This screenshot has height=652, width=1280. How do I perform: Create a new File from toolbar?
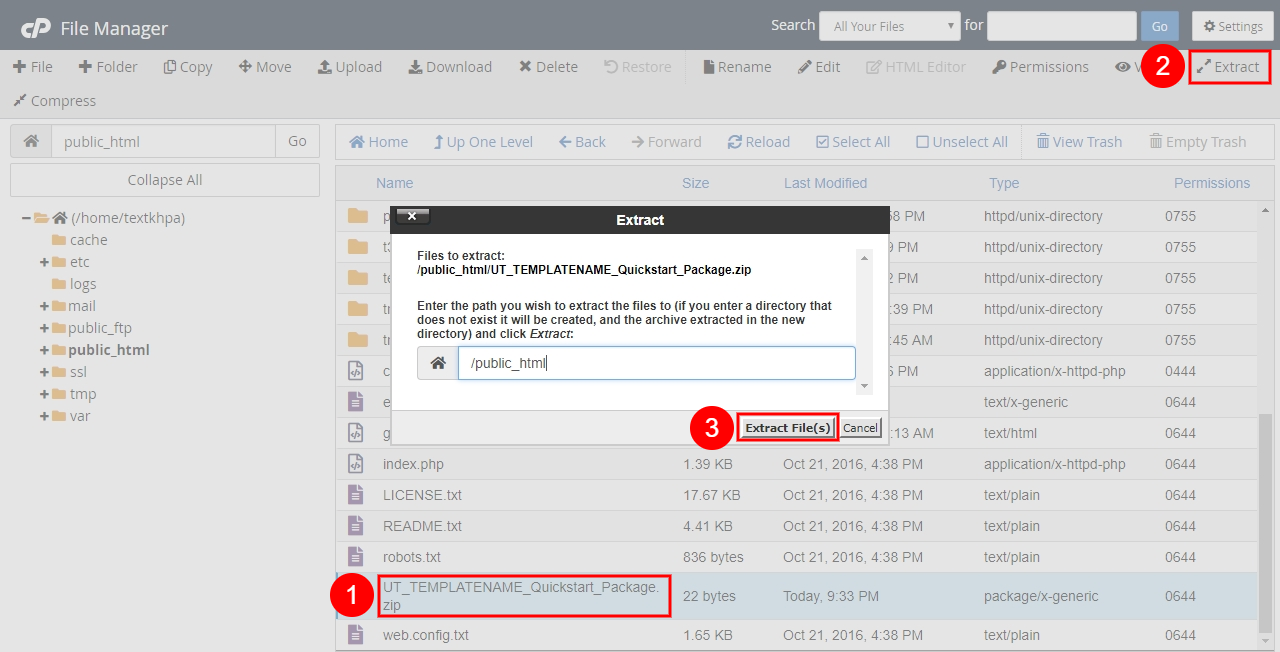point(32,67)
